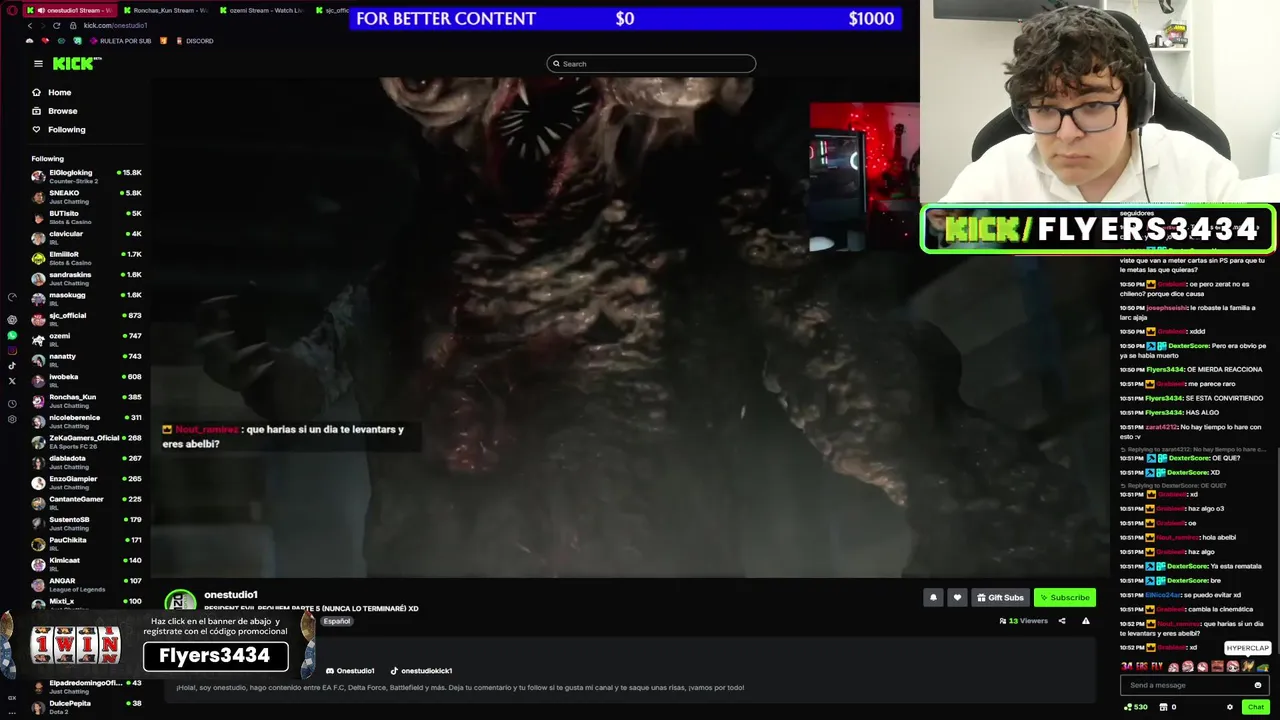This screenshot has width=1280, height=720.
Task: Click the Gift Subs button
Action: pos(1000,597)
